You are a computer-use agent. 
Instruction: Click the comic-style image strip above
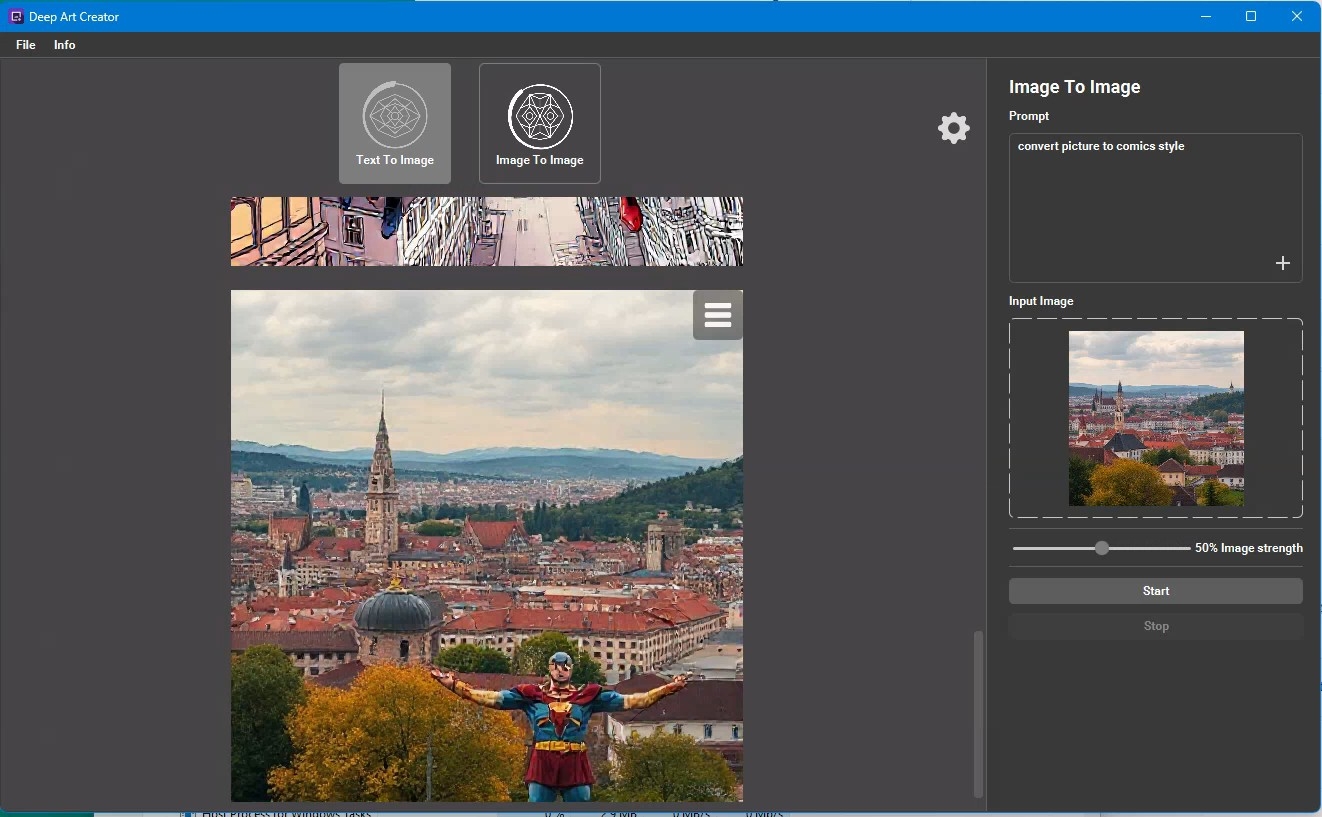pyautogui.click(x=486, y=231)
